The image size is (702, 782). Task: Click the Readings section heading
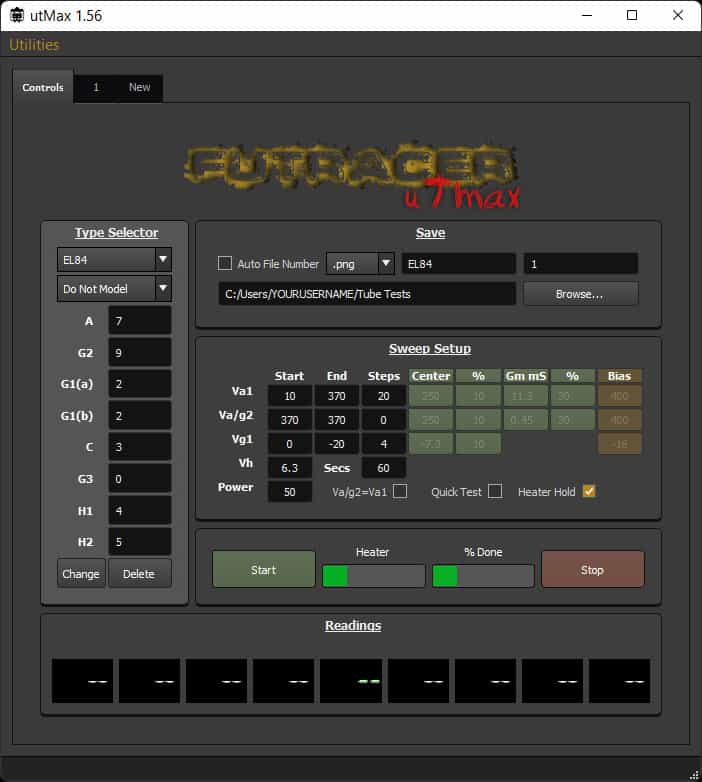[x=353, y=625]
